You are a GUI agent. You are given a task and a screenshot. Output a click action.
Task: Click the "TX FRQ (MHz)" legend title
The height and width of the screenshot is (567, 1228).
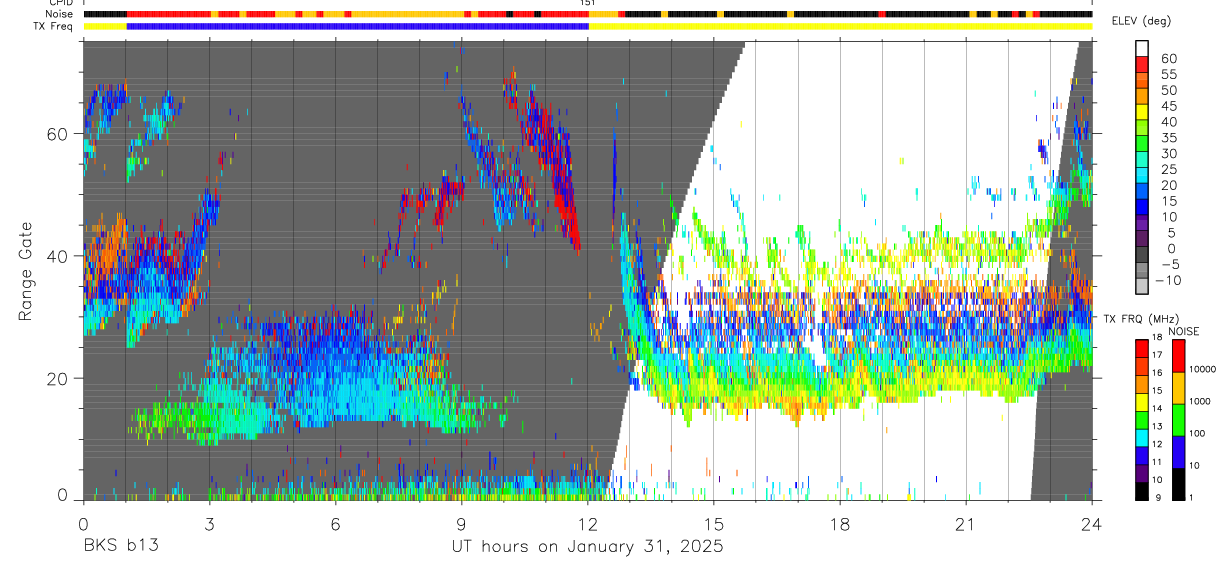[x=1139, y=319]
